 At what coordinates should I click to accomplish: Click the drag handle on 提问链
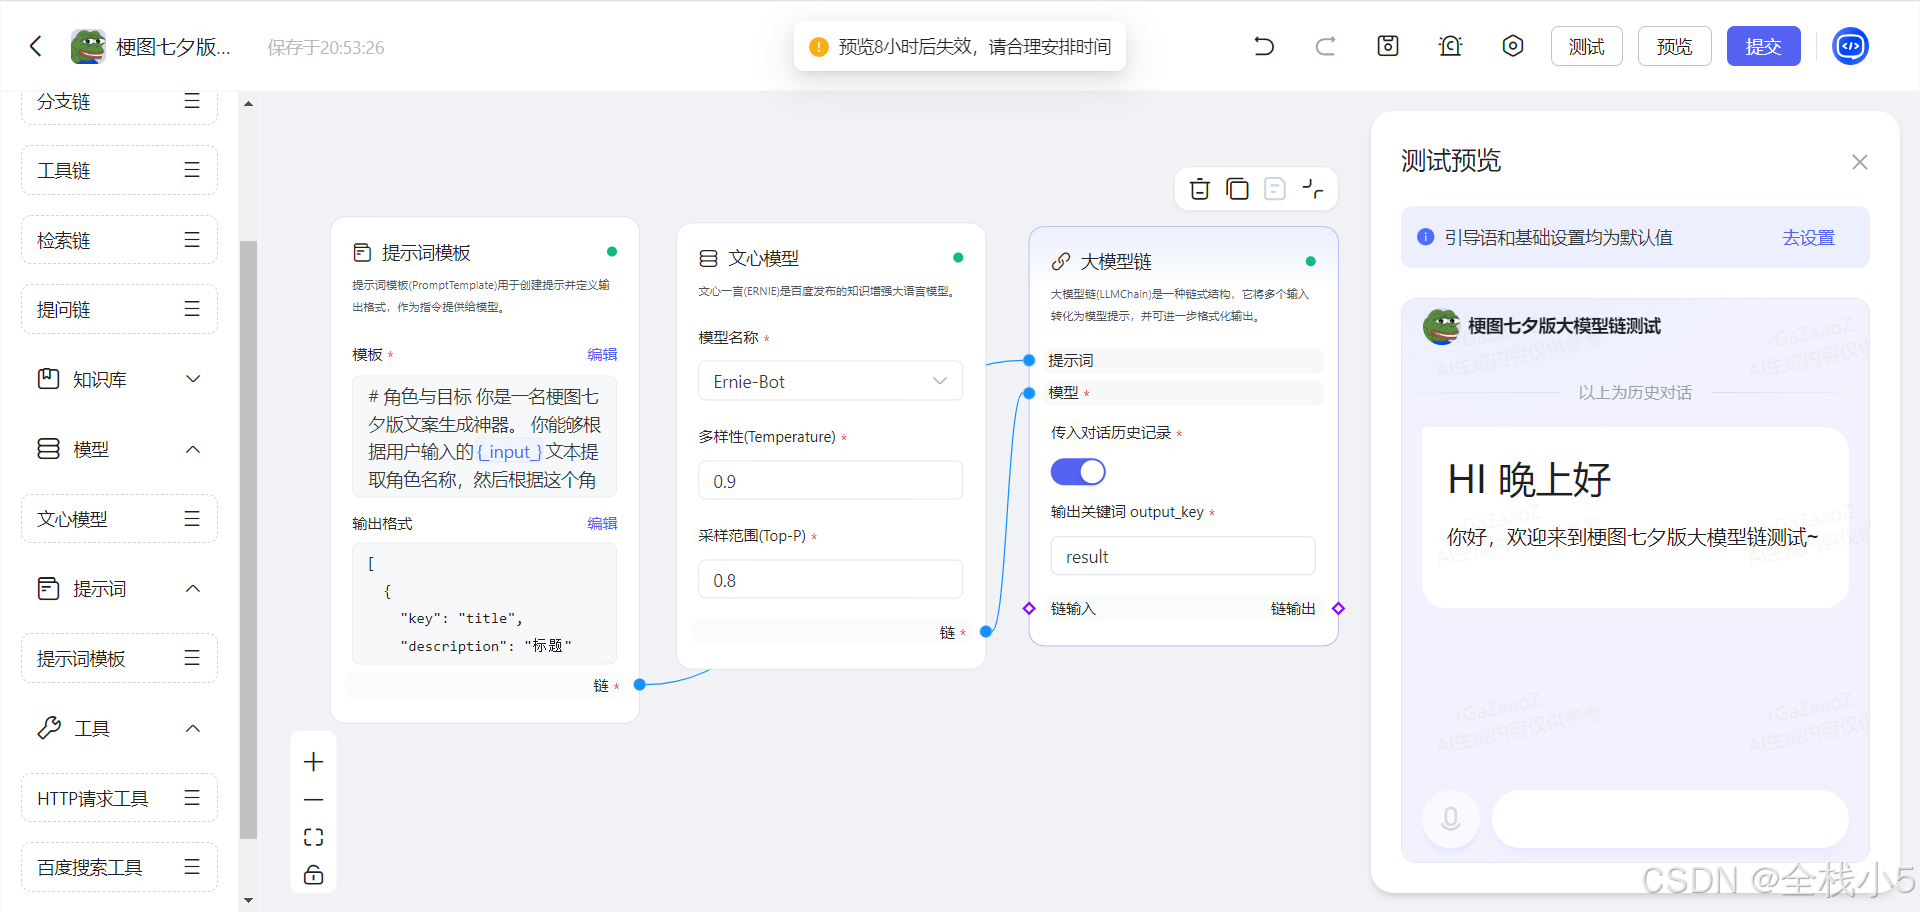192,309
